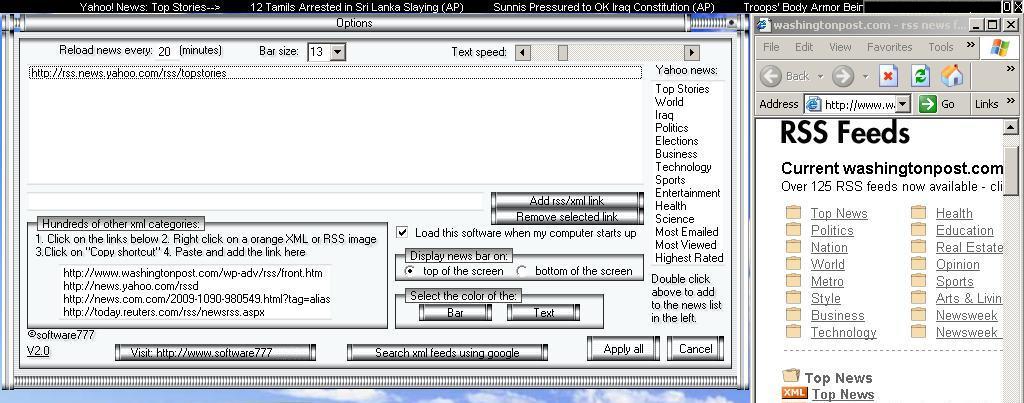Click Highest Rated in Yahoo news list

point(689,258)
